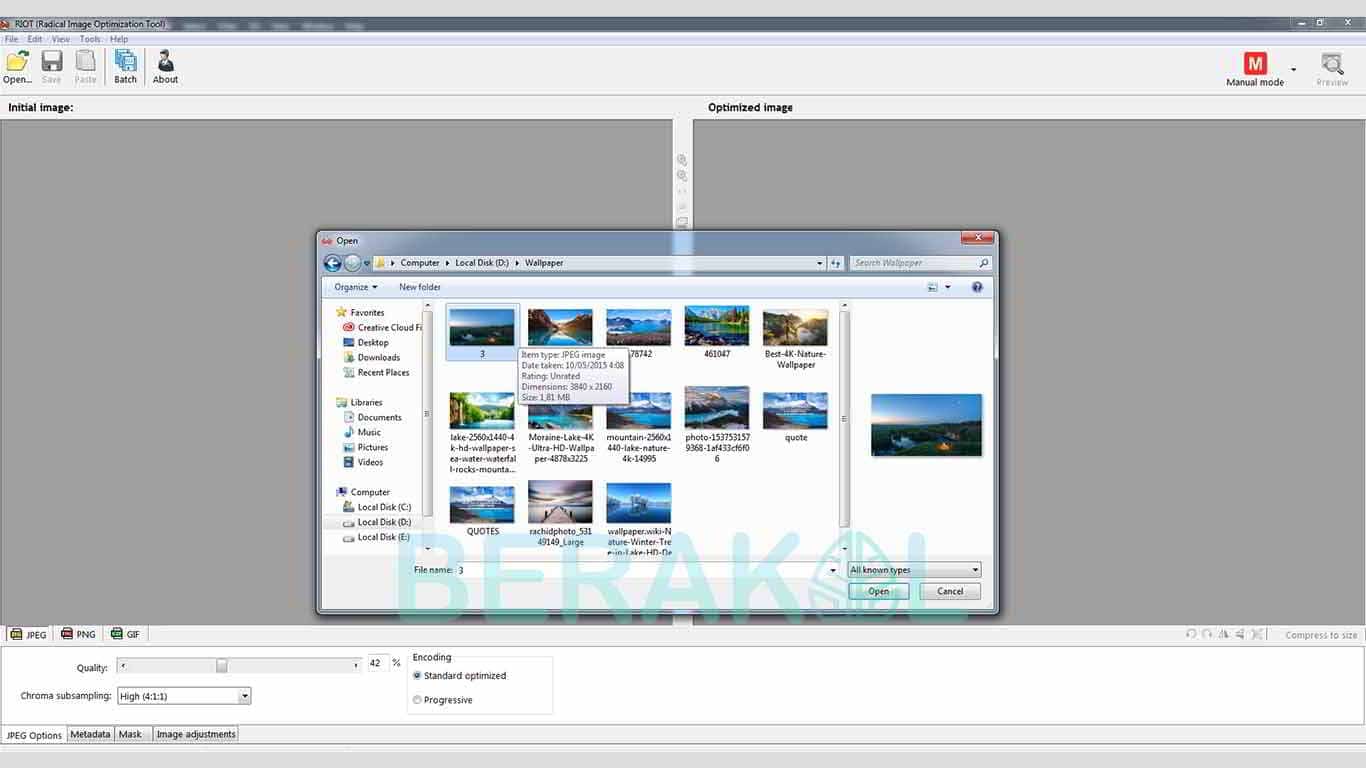Viewport: 1366px width, 768px height.
Task: Expand Chroma subsampling dropdown
Action: click(245, 696)
